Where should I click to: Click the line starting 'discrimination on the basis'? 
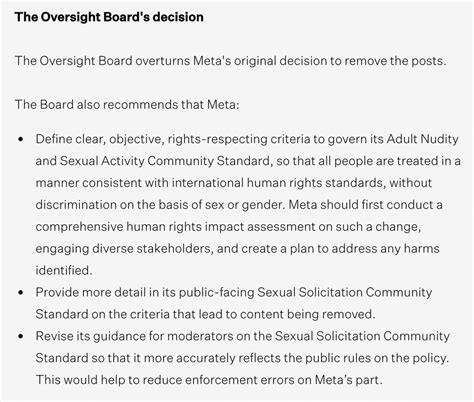click(239, 205)
